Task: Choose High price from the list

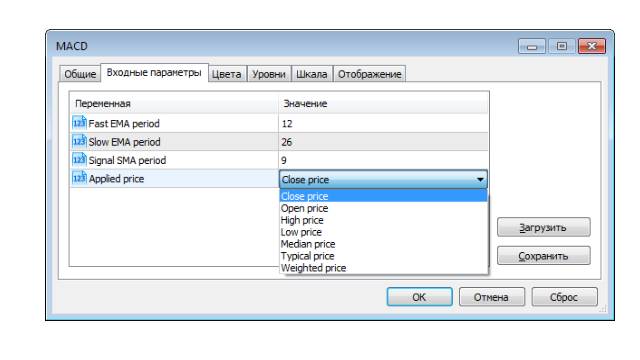Action: tap(384, 220)
